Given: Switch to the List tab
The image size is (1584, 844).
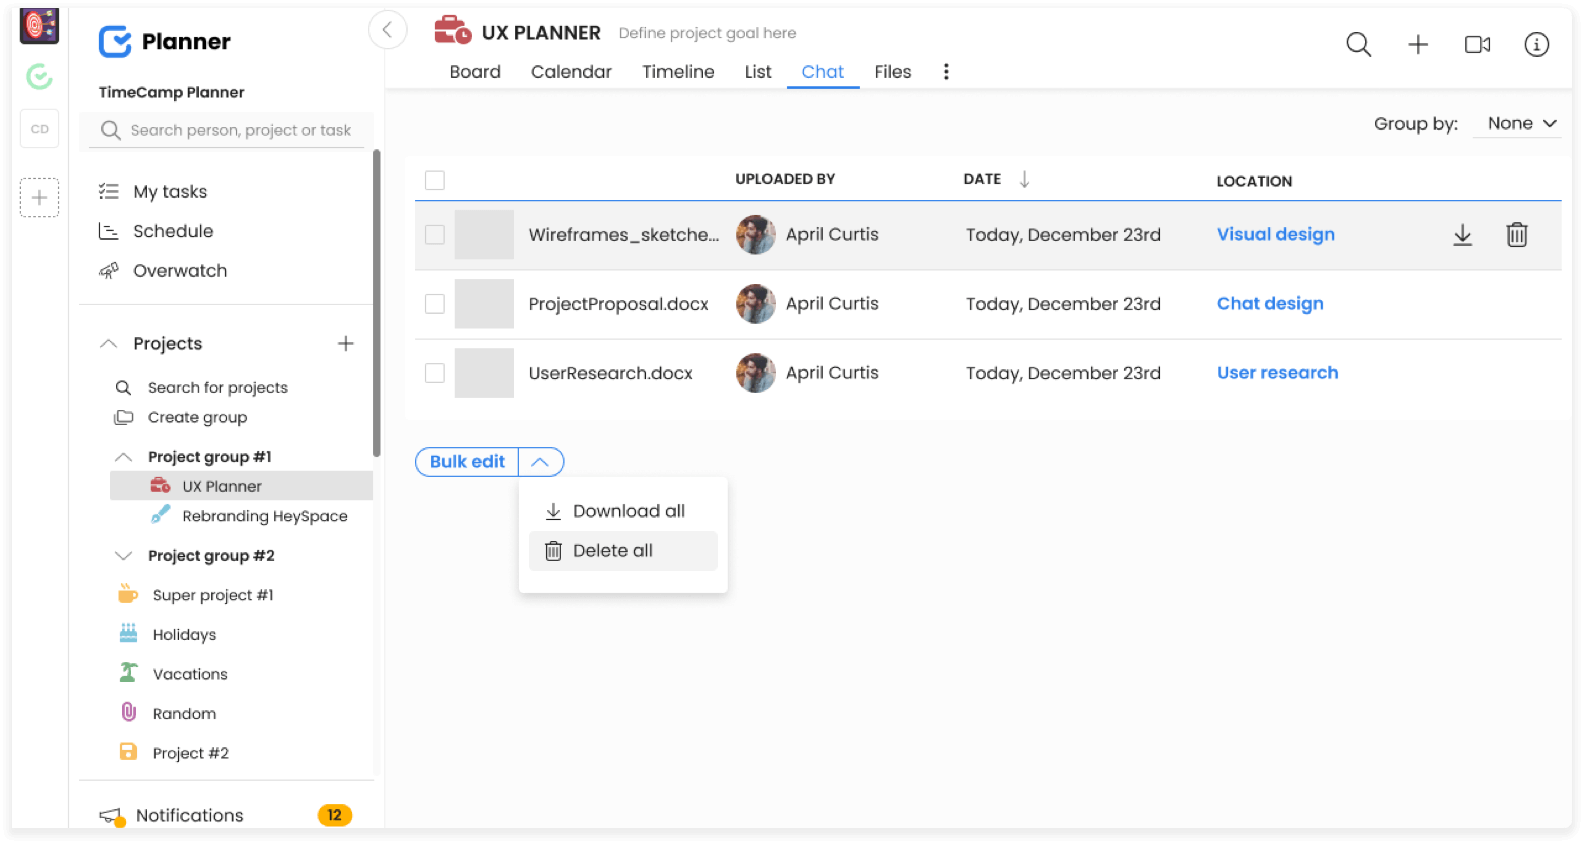Looking at the screenshot, I should (x=758, y=72).
